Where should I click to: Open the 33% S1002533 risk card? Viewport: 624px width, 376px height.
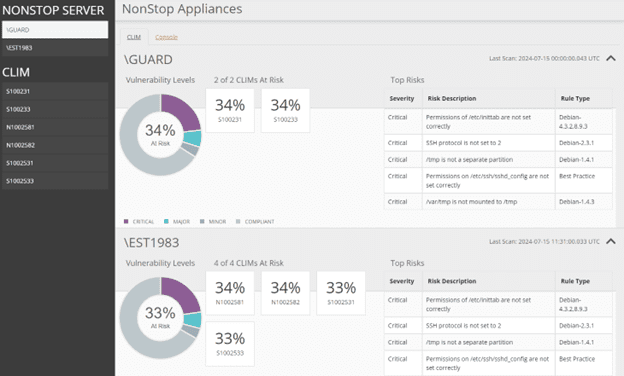230,344
